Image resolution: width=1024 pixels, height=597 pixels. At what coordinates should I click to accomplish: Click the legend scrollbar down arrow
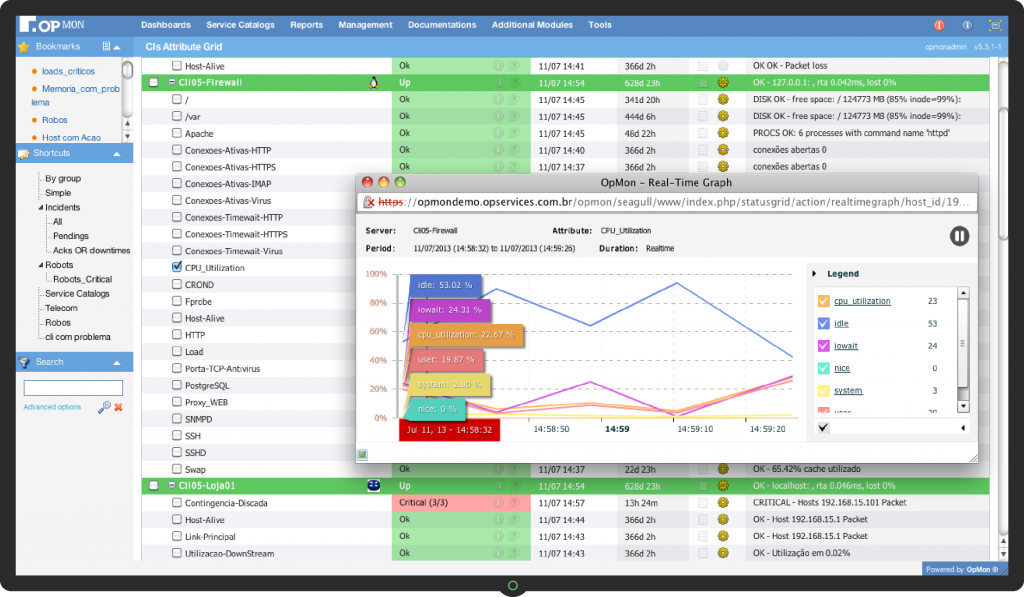pos(963,406)
